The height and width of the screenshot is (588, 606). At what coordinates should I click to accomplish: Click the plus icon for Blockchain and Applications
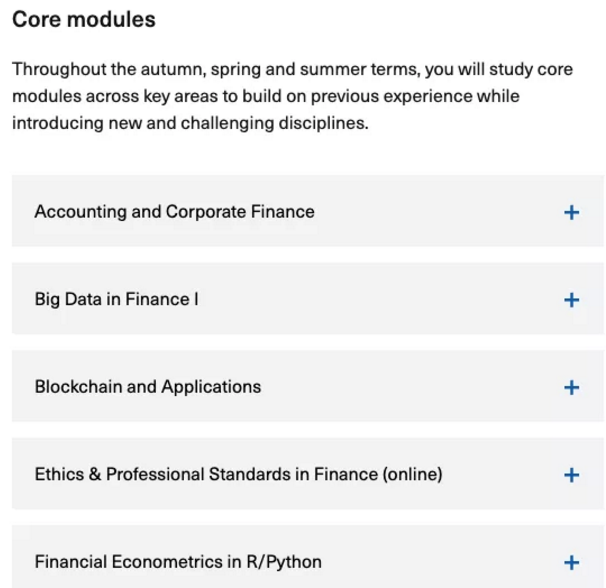click(571, 387)
